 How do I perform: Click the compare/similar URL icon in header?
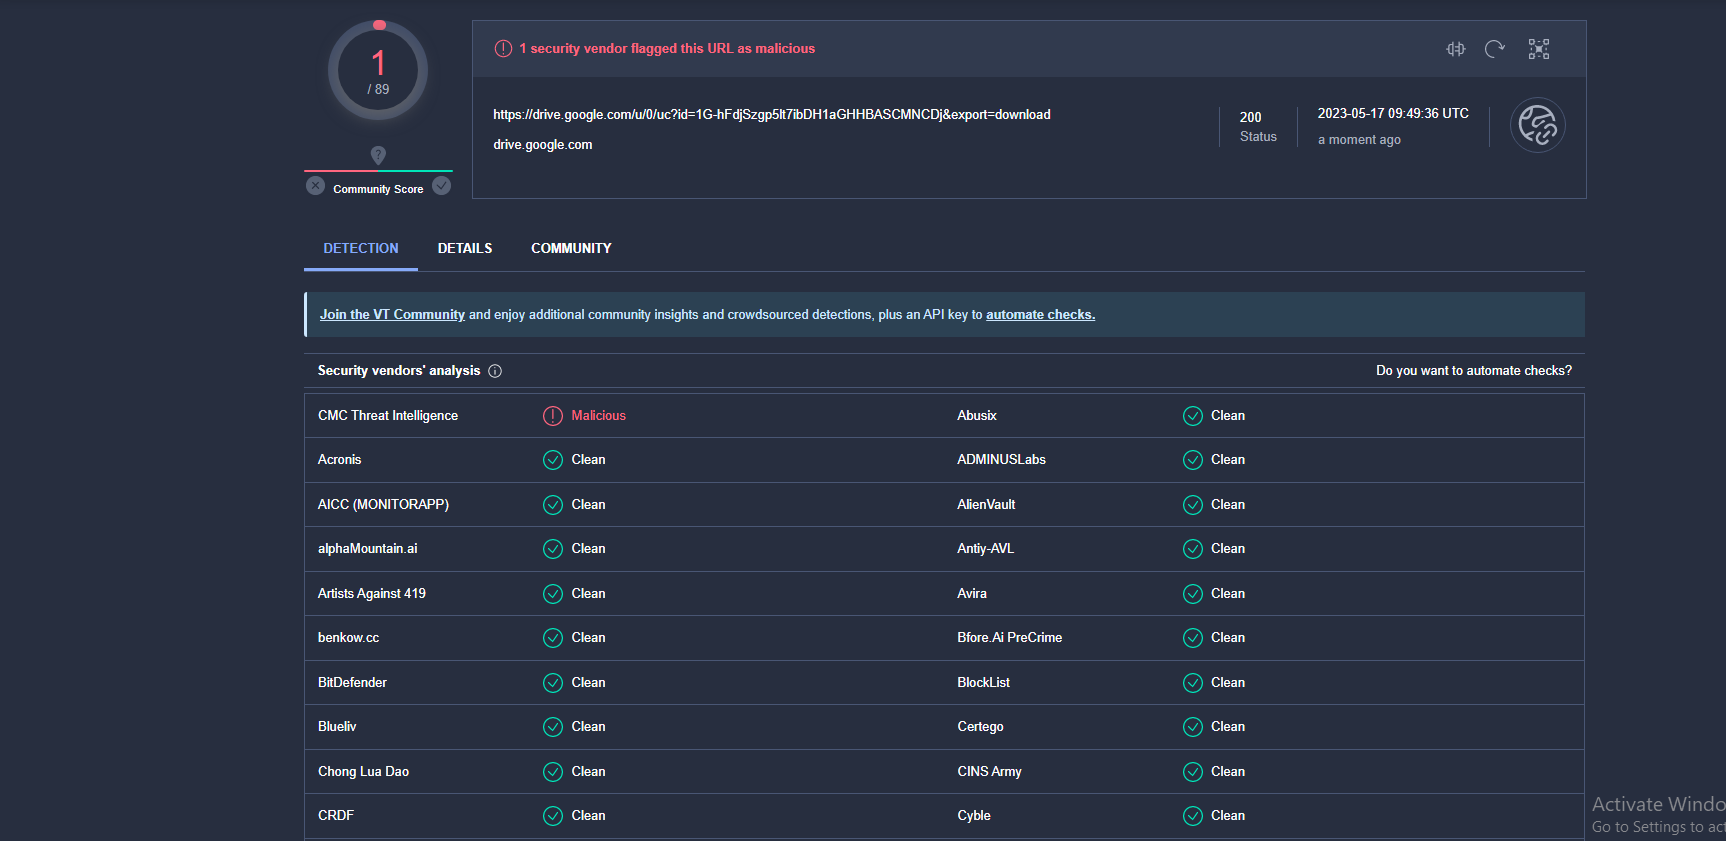point(1455,49)
